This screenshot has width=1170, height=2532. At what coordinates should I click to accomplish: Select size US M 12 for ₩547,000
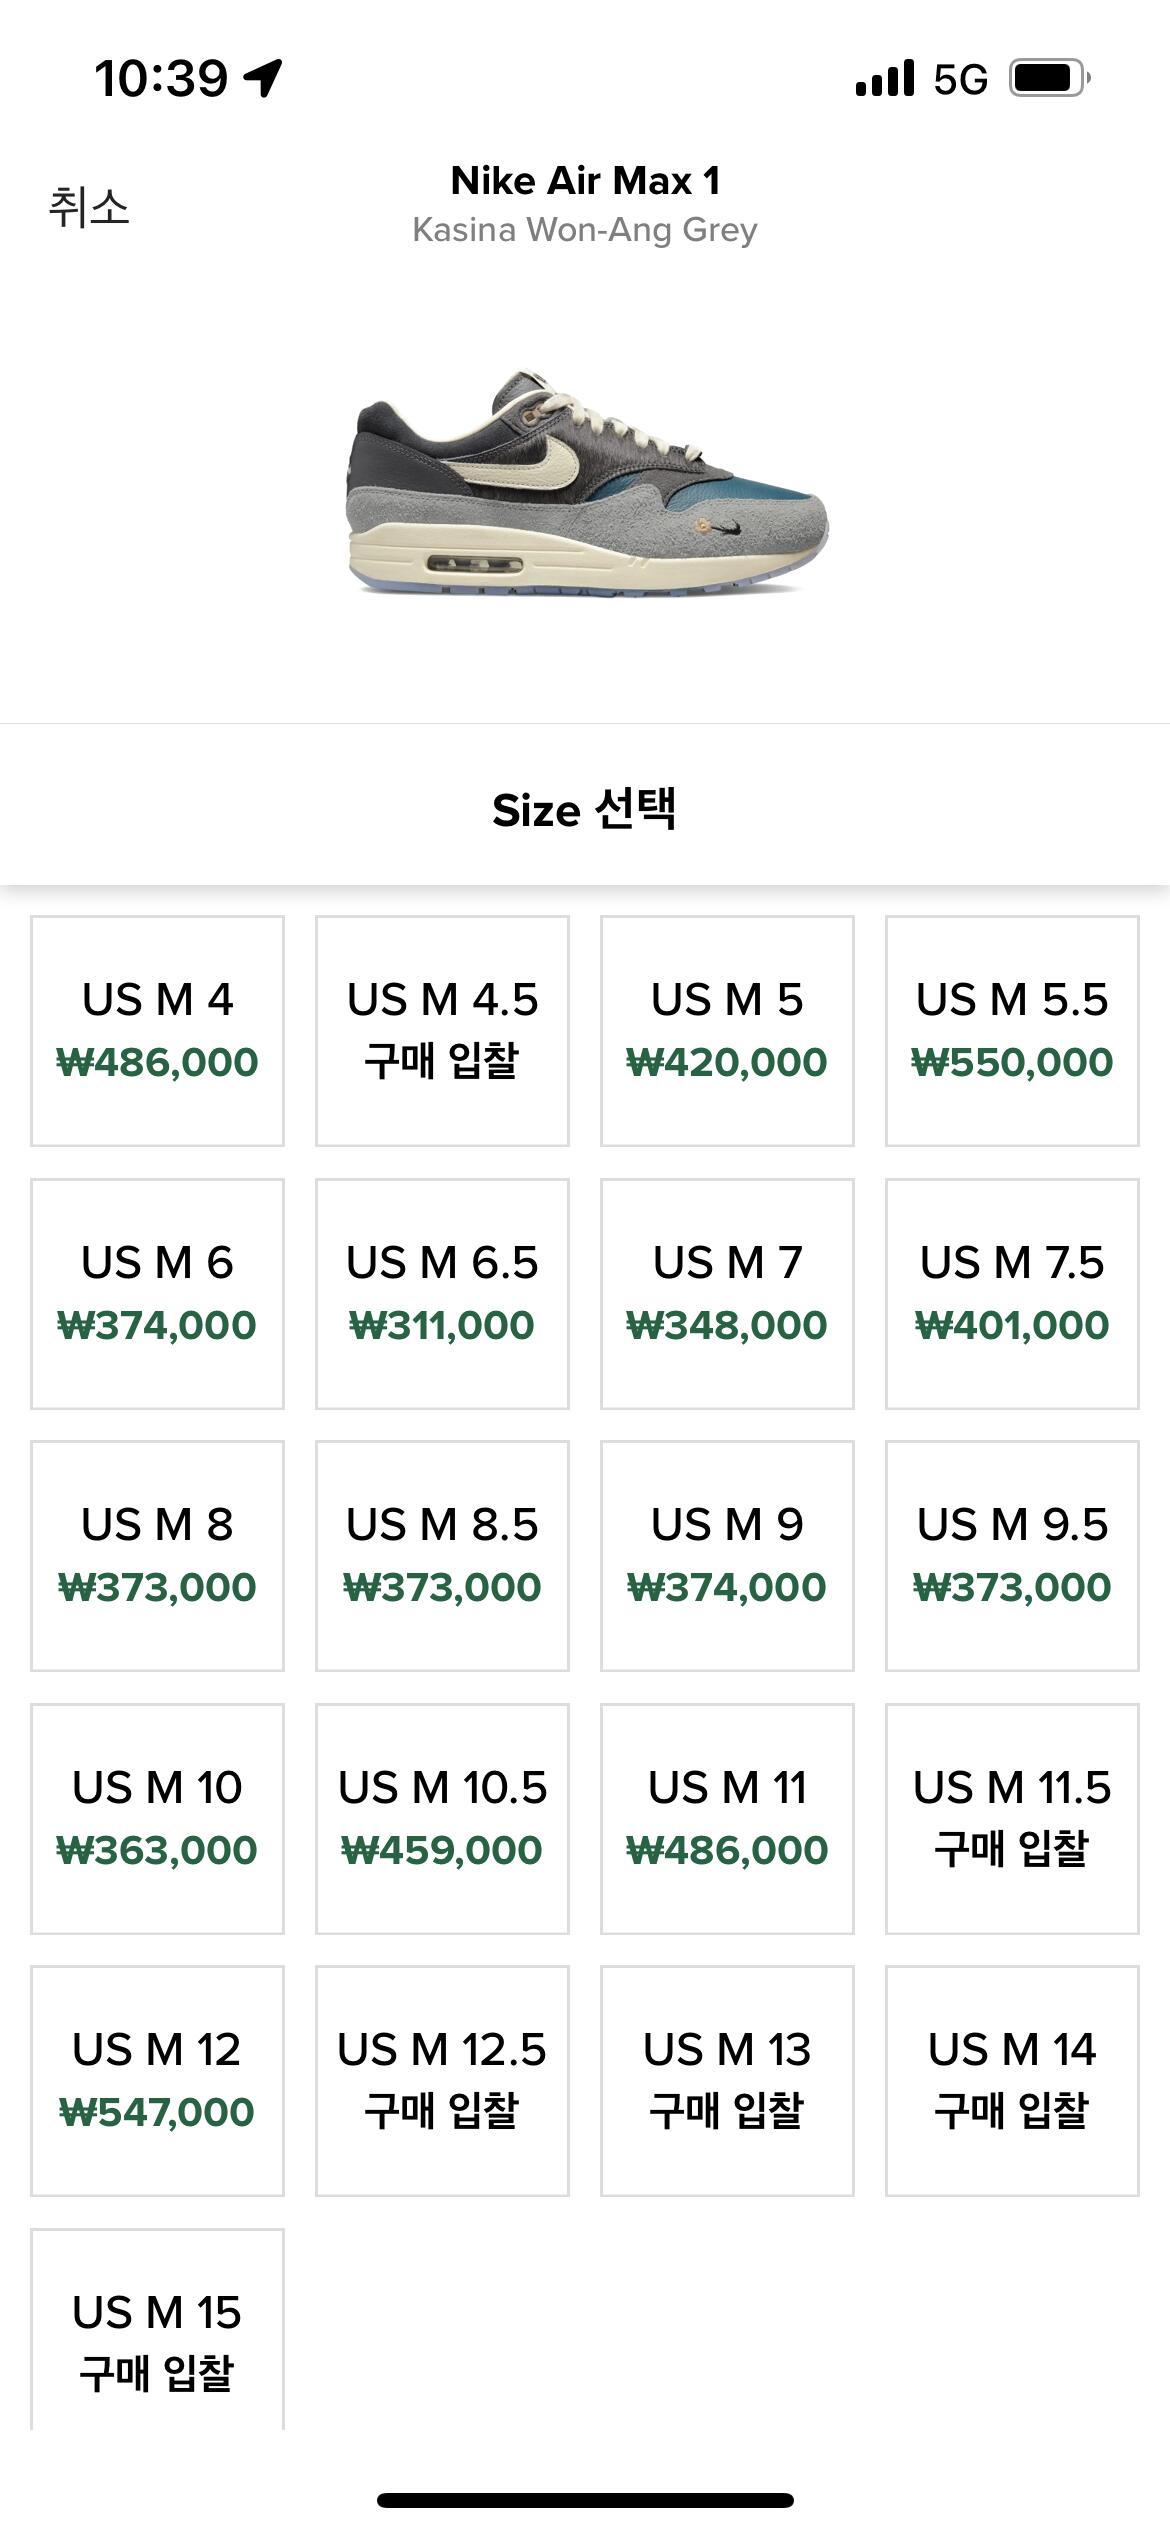click(x=157, y=2080)
